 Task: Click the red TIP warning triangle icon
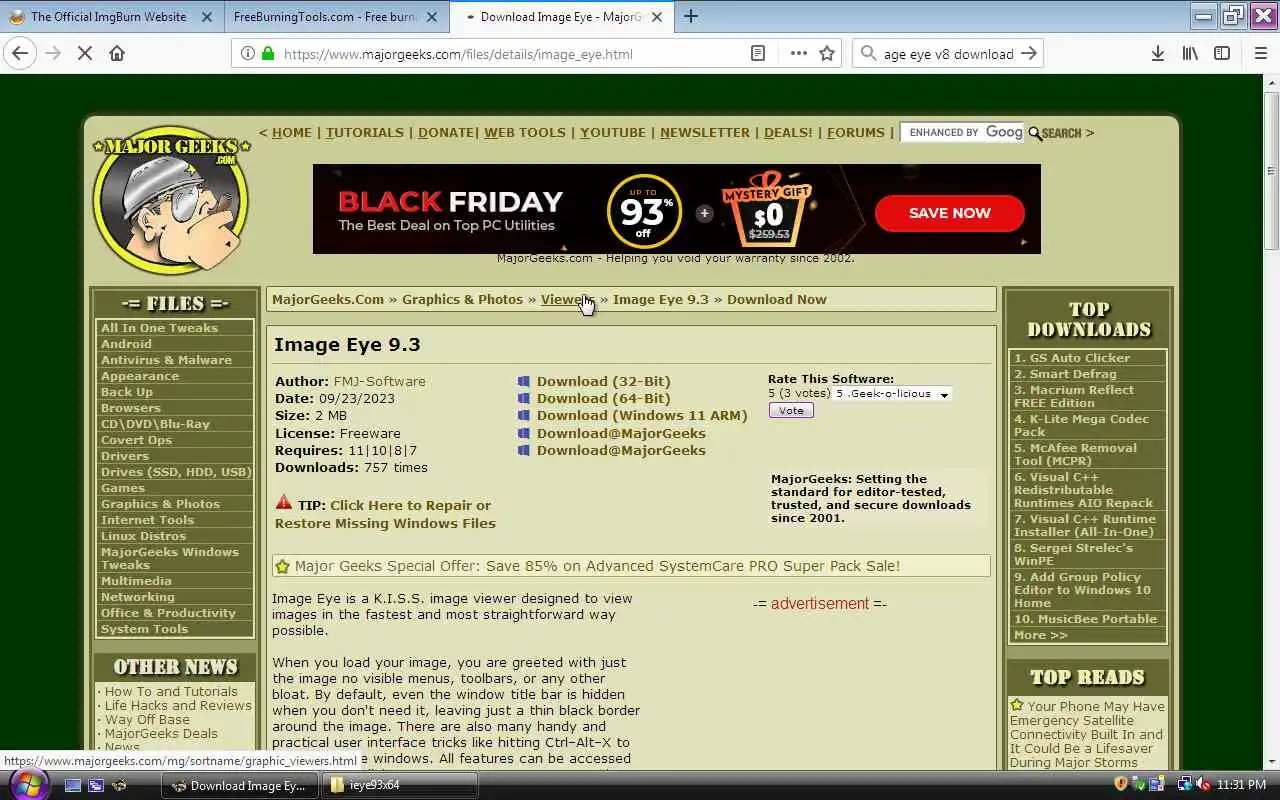pyautogui.click(x=284, y=503)
